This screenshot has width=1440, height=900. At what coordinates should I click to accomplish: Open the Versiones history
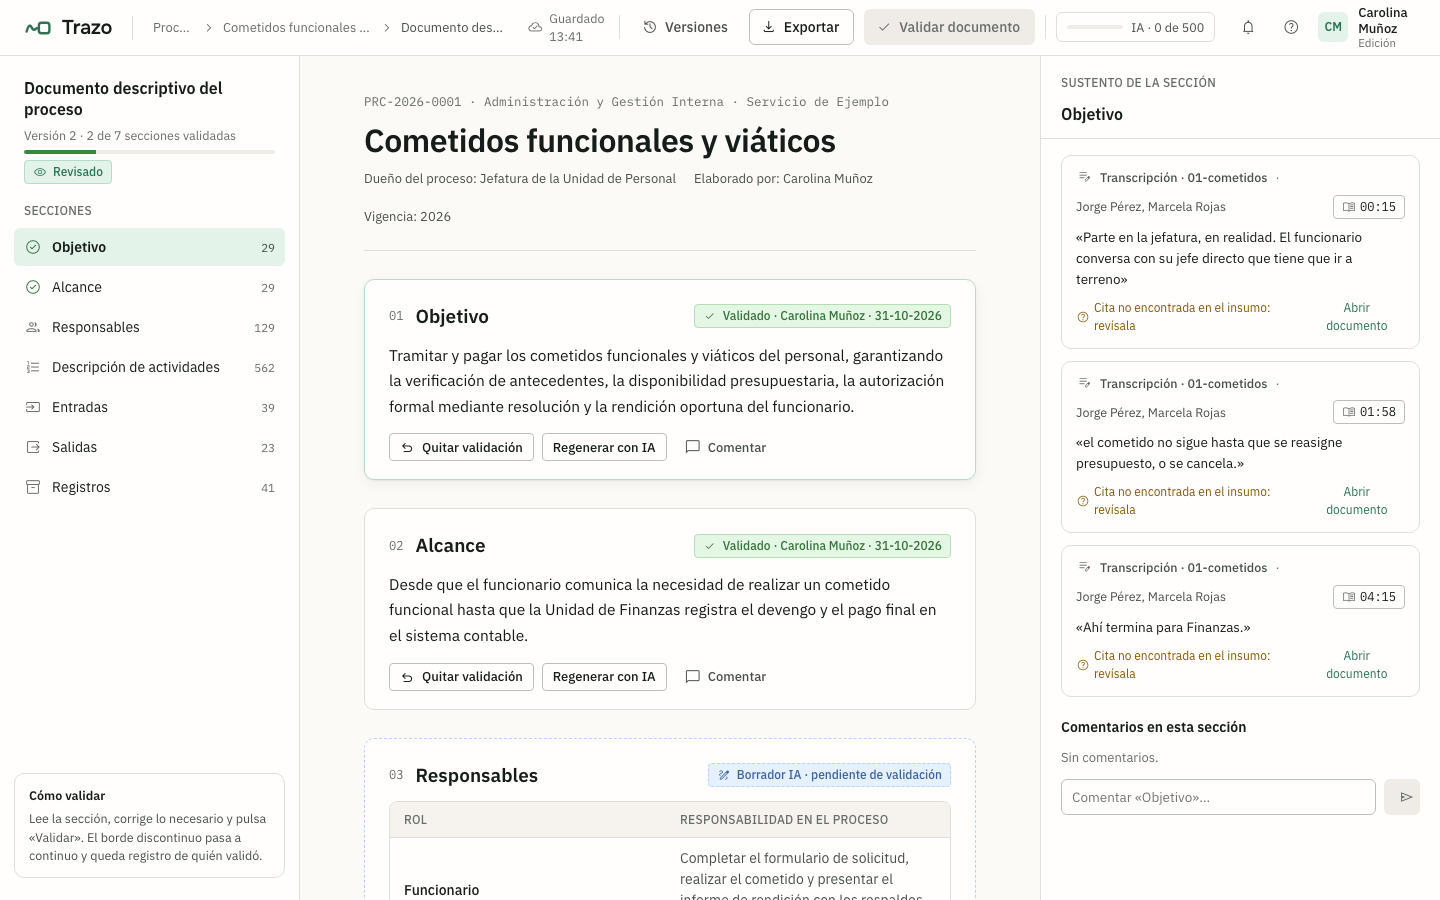pos(685,27)
